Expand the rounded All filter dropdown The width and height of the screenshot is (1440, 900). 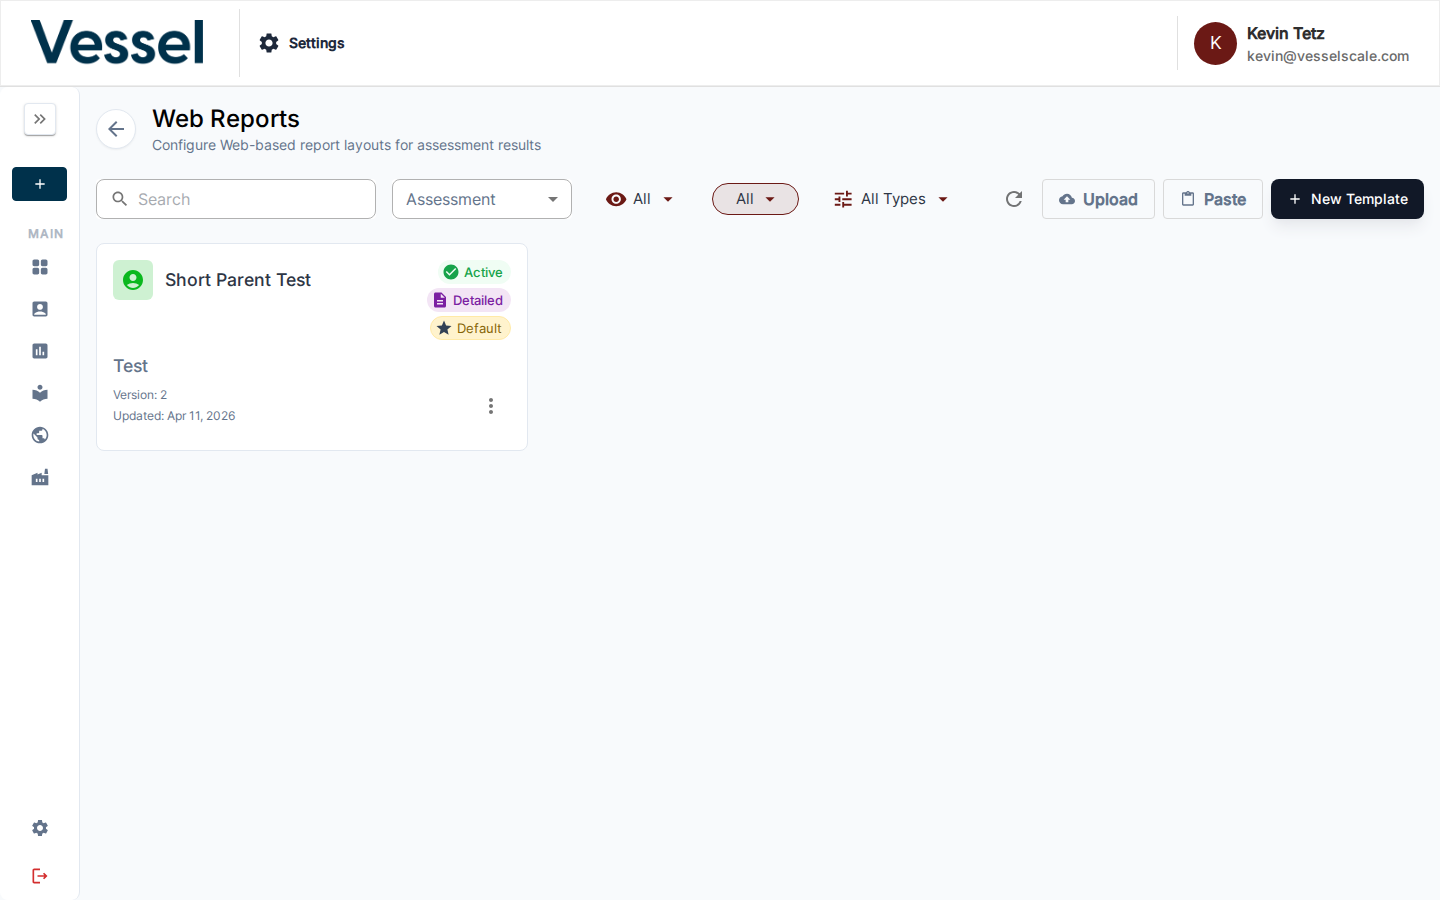[755, 199]
